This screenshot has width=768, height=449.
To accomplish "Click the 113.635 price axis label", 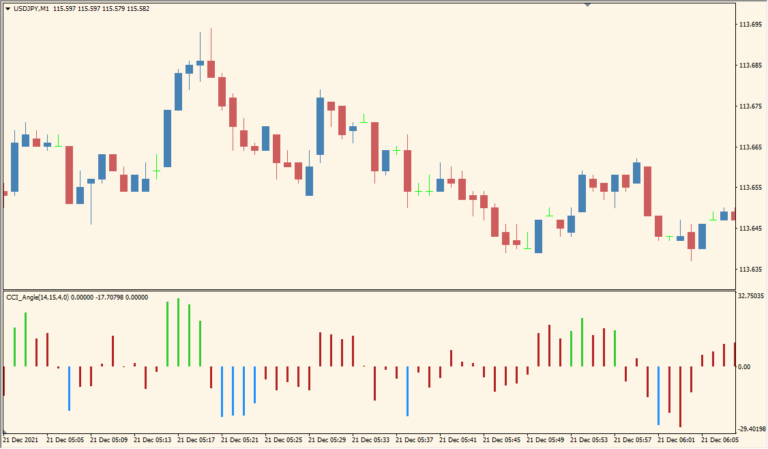I will 749,269.
